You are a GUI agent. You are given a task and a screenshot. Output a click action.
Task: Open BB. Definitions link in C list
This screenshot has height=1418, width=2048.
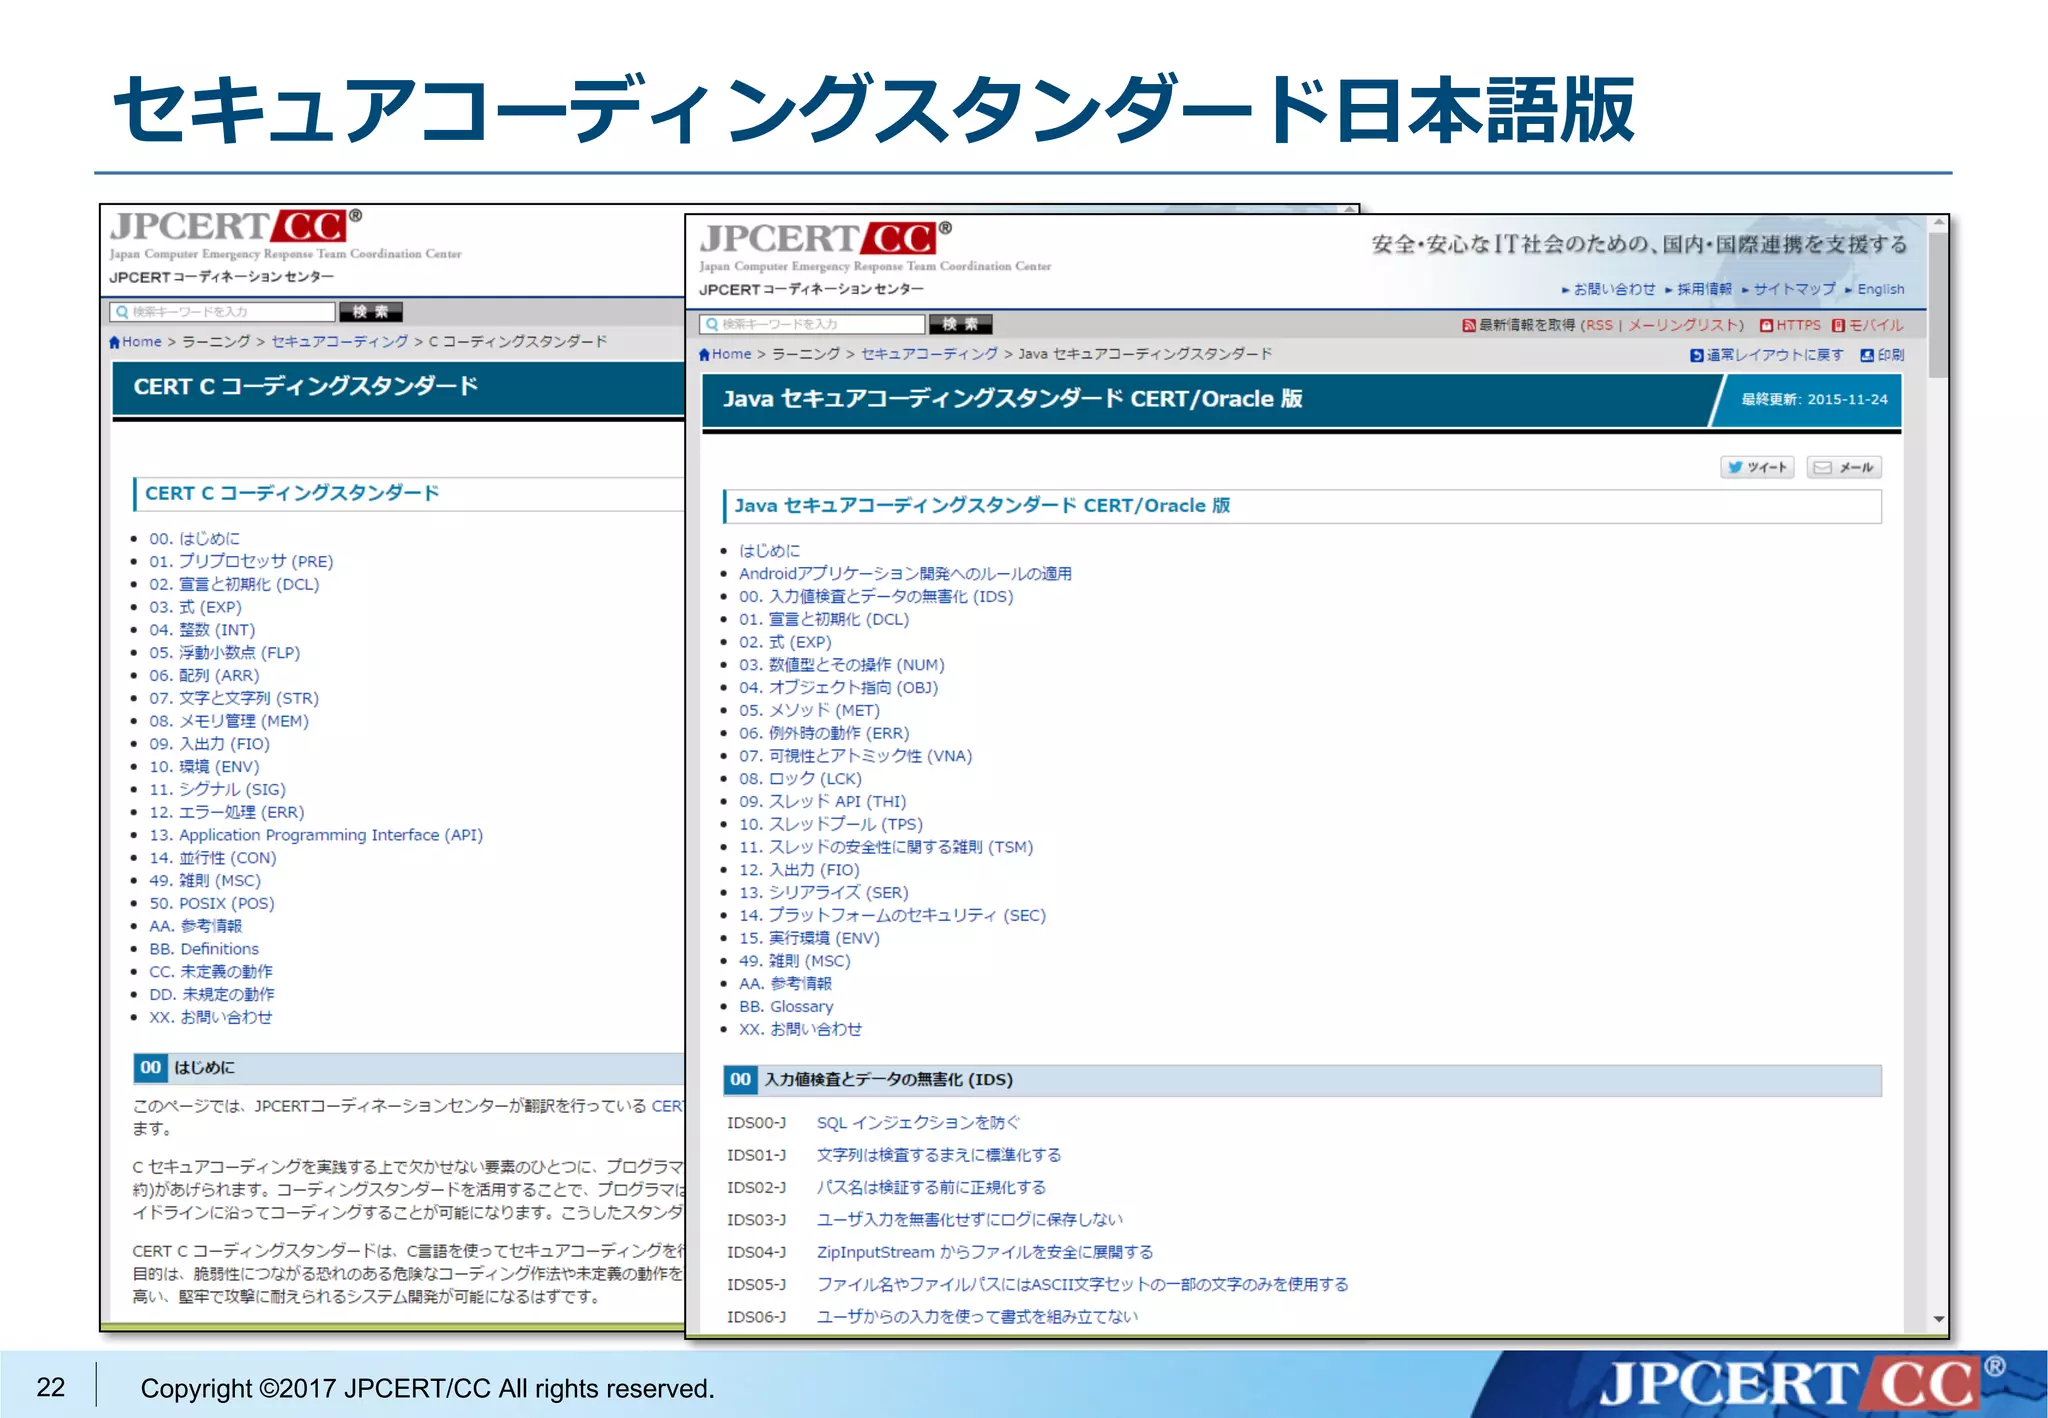(x=204, y=949)
